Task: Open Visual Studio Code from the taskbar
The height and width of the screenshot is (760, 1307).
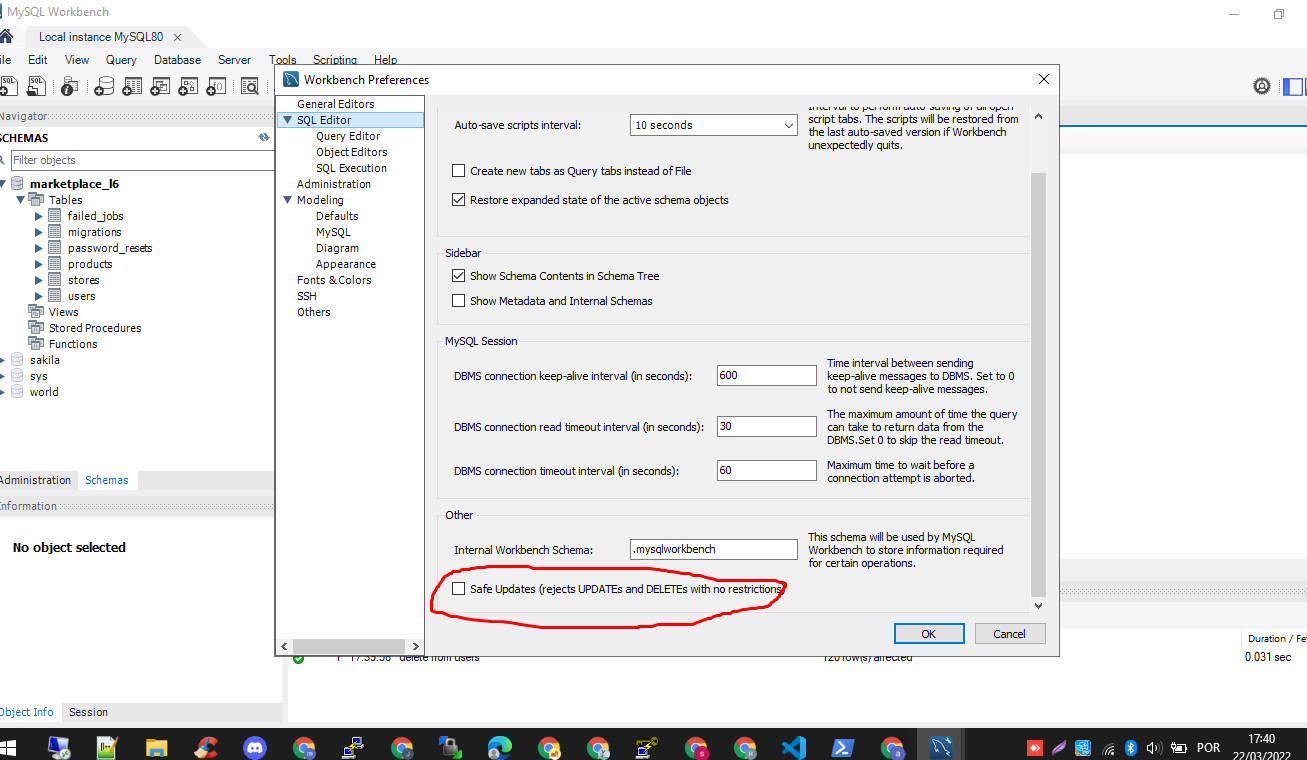Action: coord(794,747)
